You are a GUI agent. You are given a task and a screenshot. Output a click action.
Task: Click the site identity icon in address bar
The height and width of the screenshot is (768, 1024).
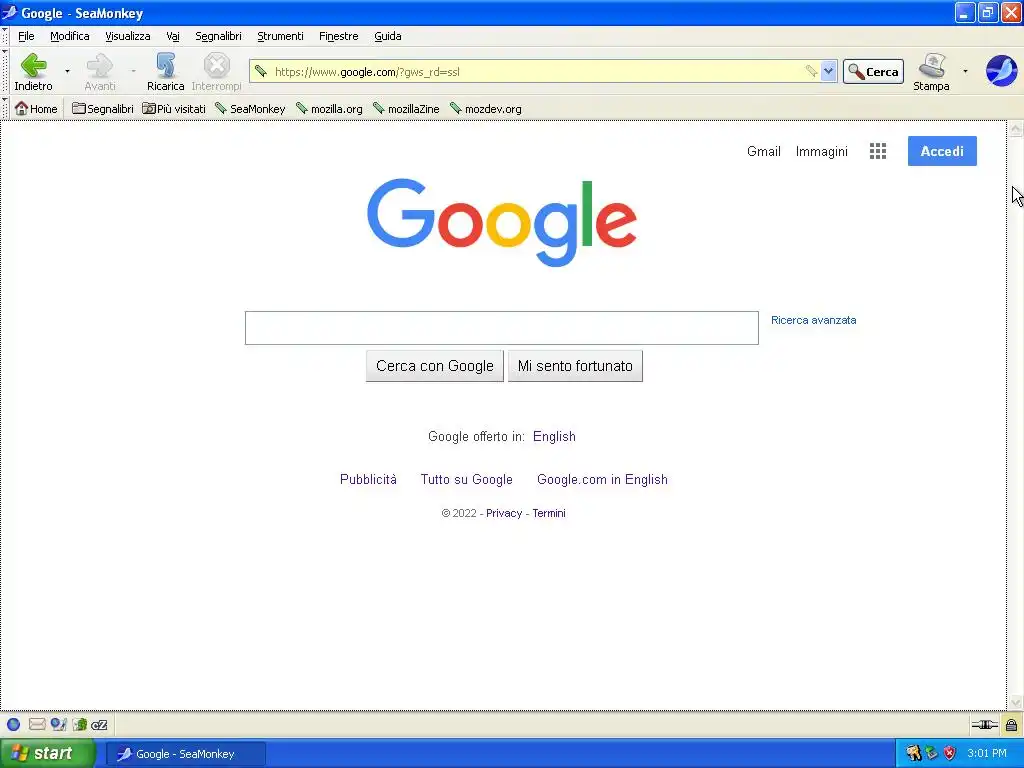261,71
